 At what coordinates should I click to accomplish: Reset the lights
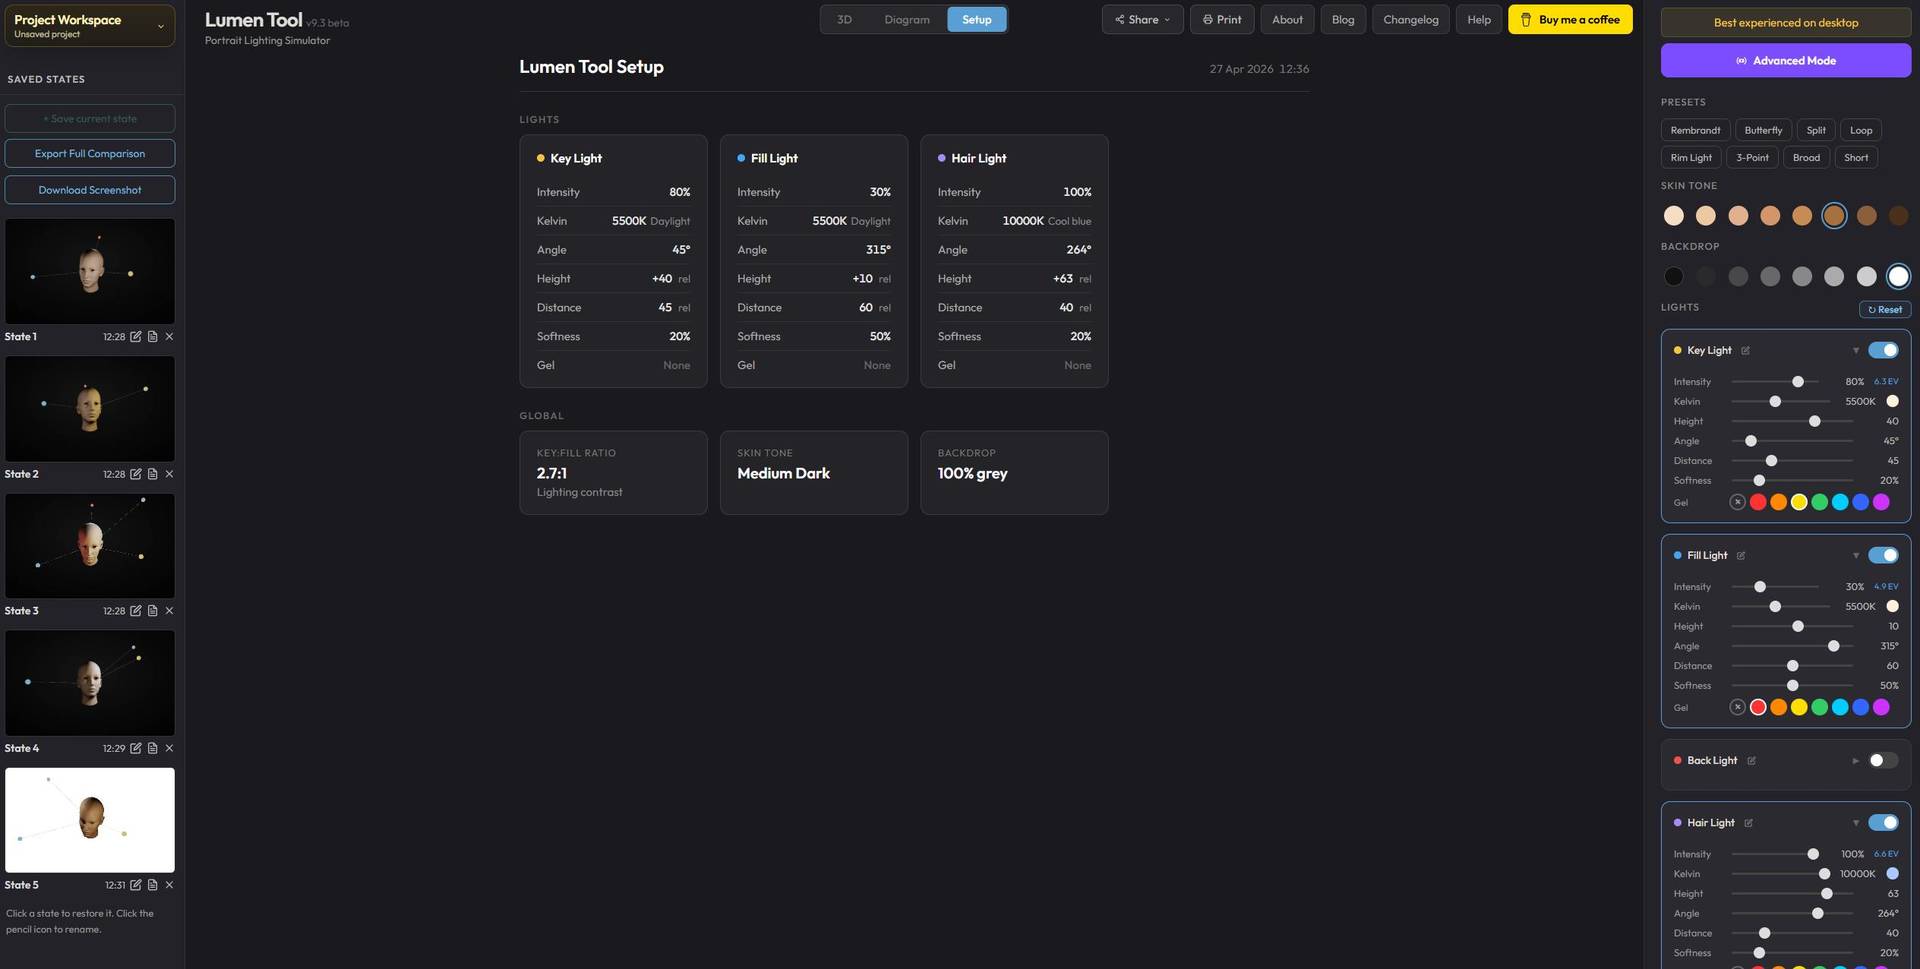pos(1884,310)
